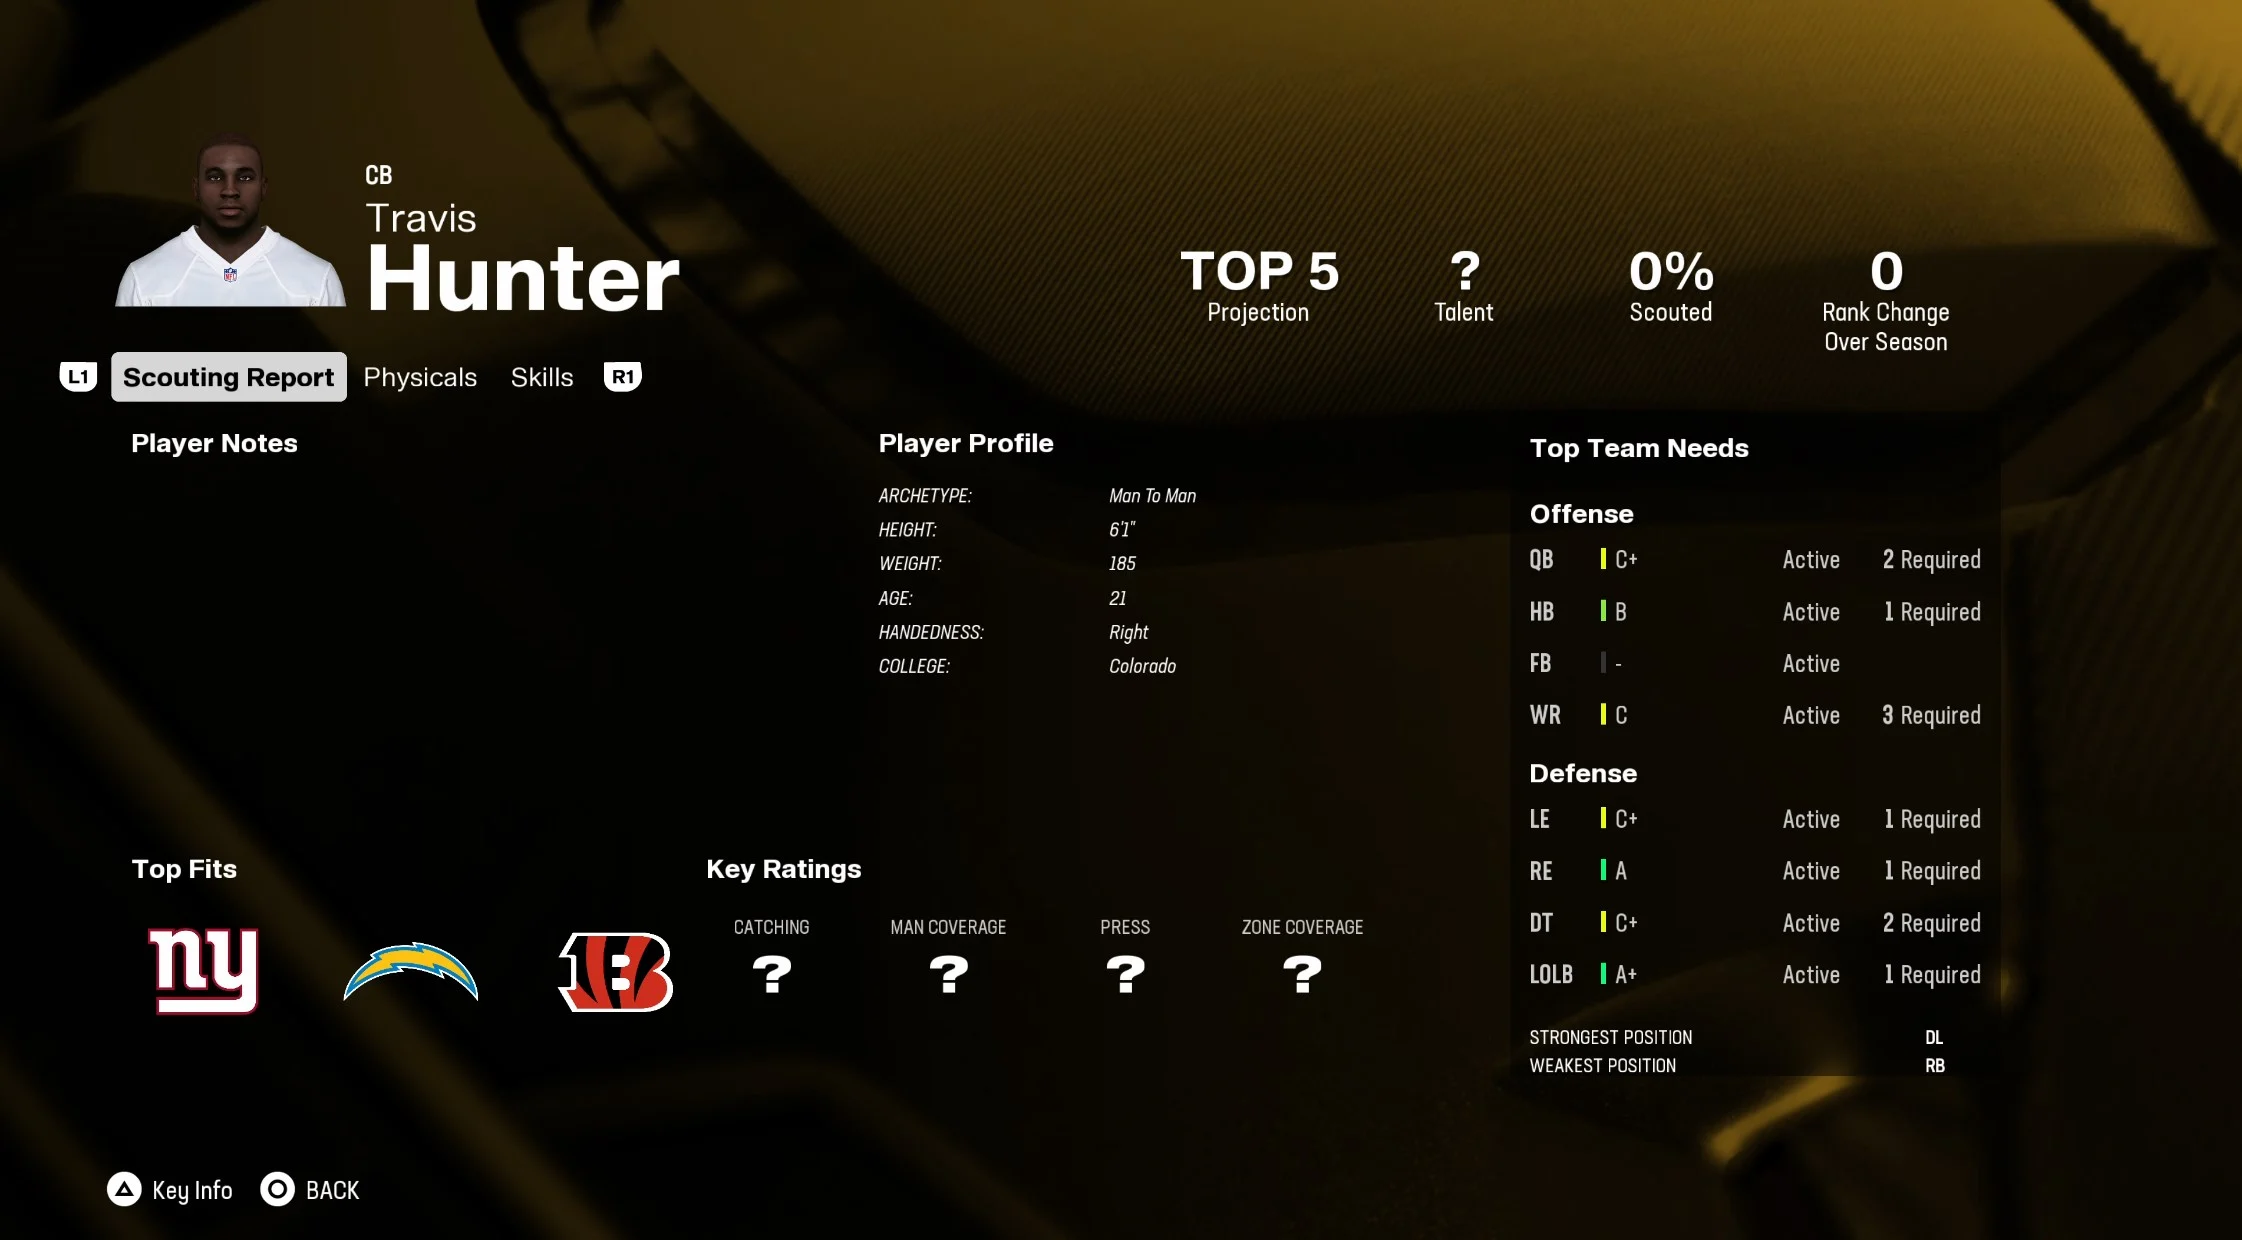Select the Cincinnati Bengals team logo
Screen dimensions: 2242x1240
(x=618, y=970)
